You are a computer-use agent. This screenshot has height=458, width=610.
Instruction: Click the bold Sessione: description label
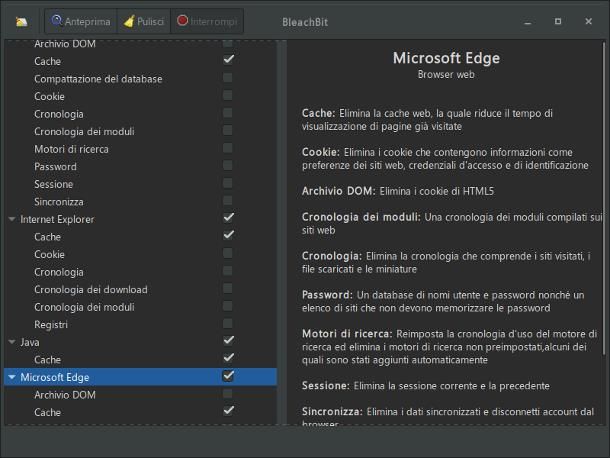point(326,386)
